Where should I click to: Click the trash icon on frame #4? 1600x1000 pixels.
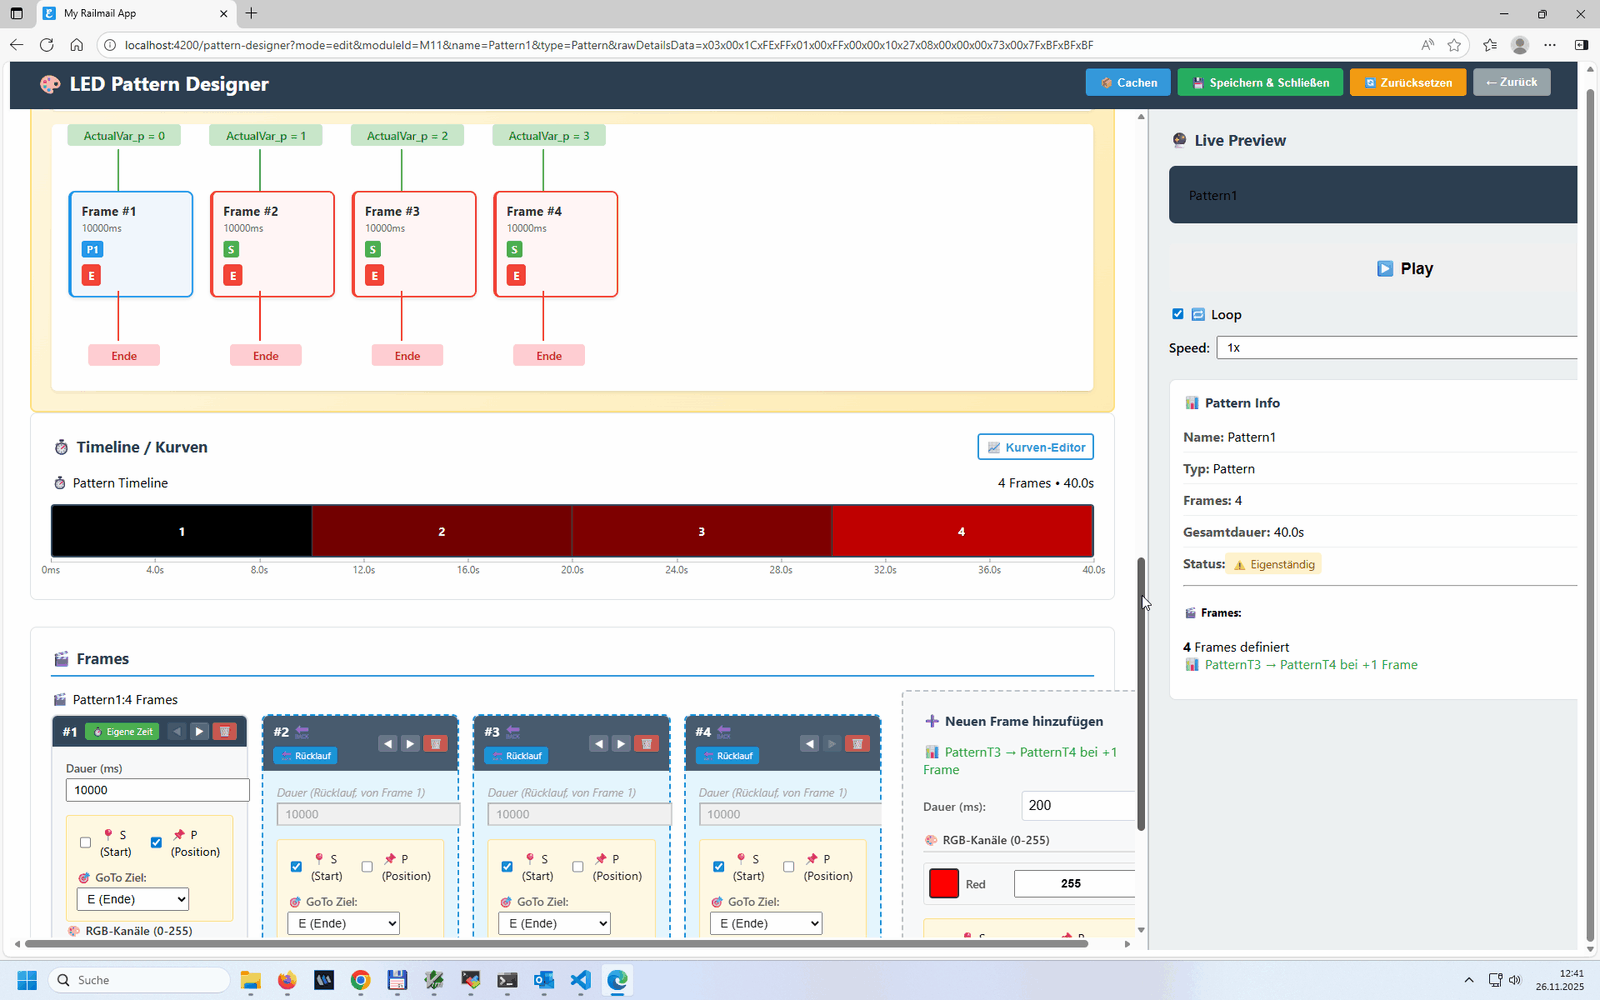tap(857, 744)
